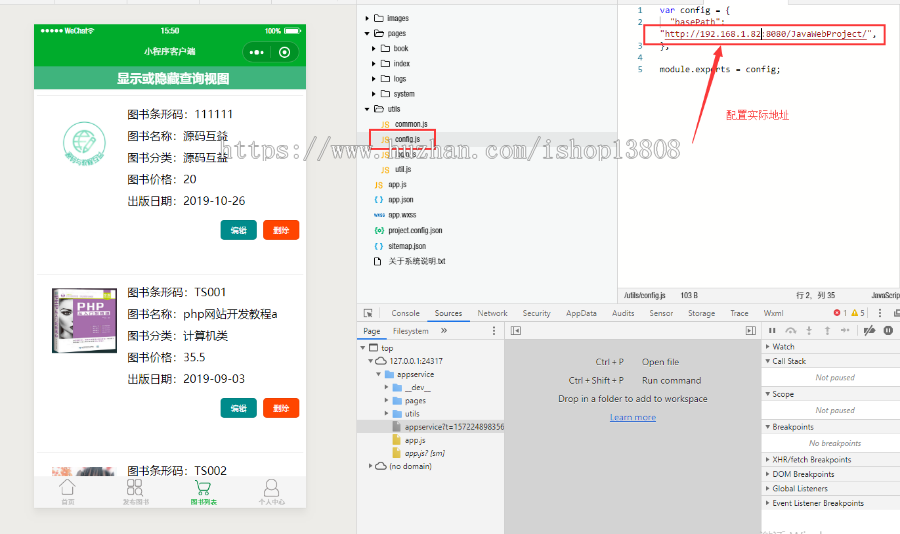
Task: Expand the Watch section
Action: pyautogui.click(x=767, y=347)
